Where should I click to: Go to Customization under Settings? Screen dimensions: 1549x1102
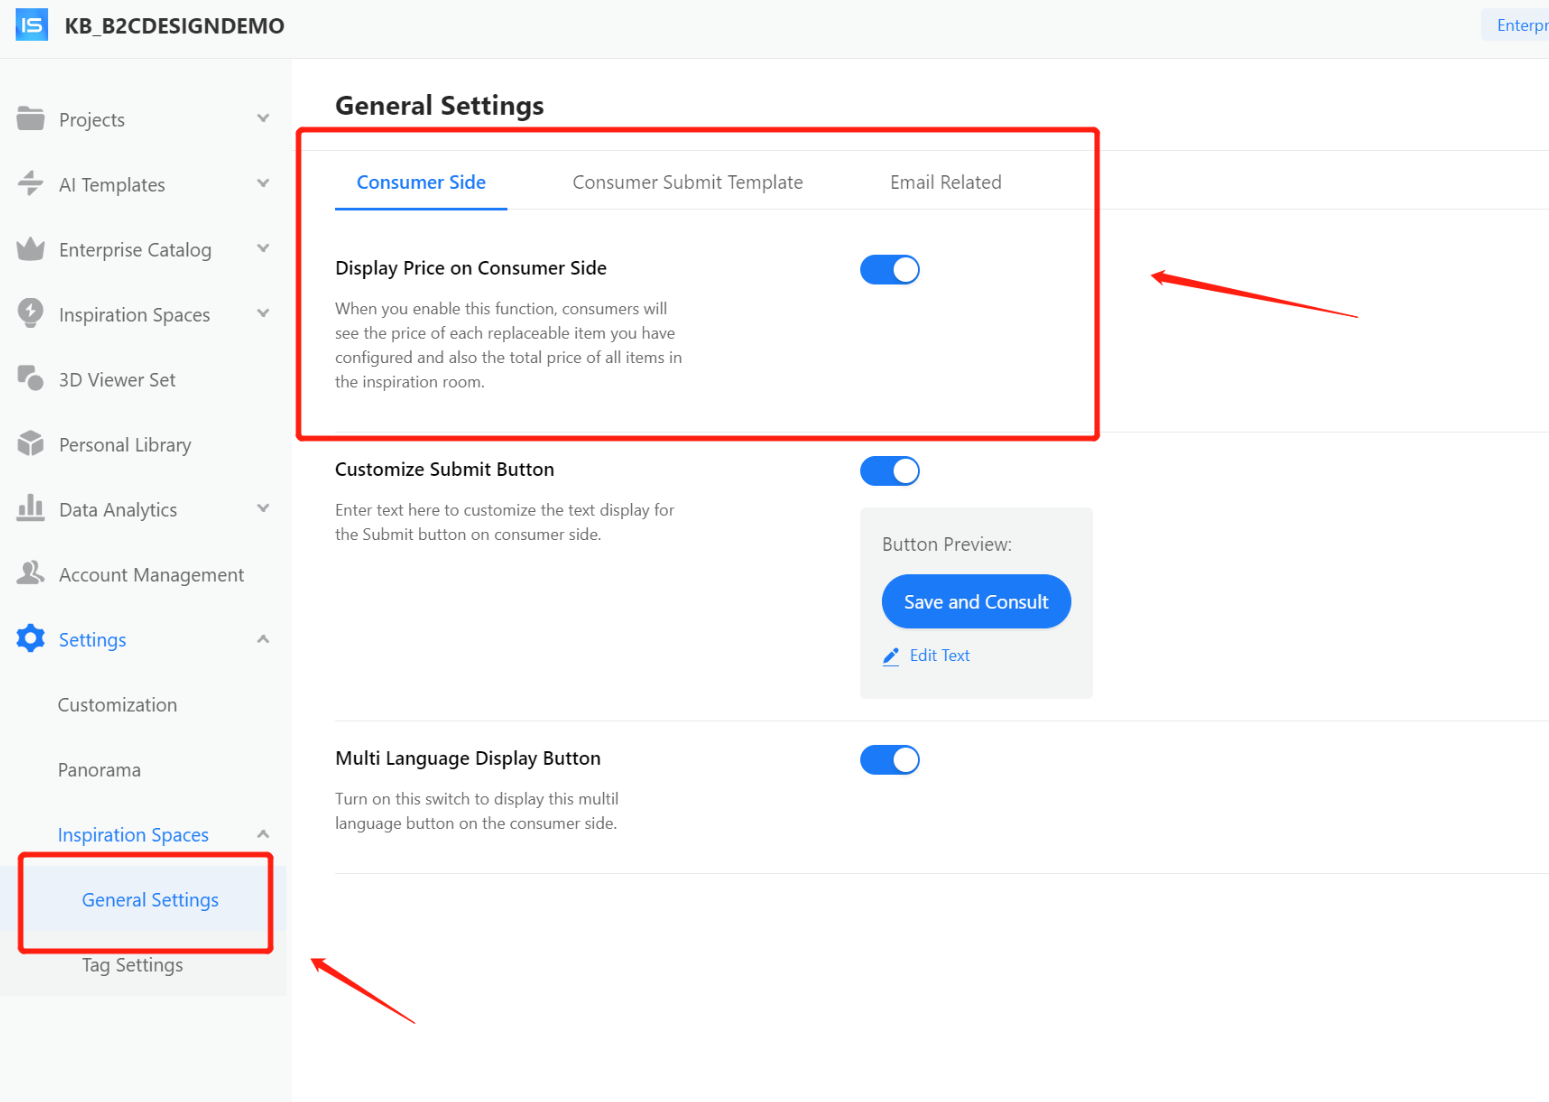(x=117, y=705)
